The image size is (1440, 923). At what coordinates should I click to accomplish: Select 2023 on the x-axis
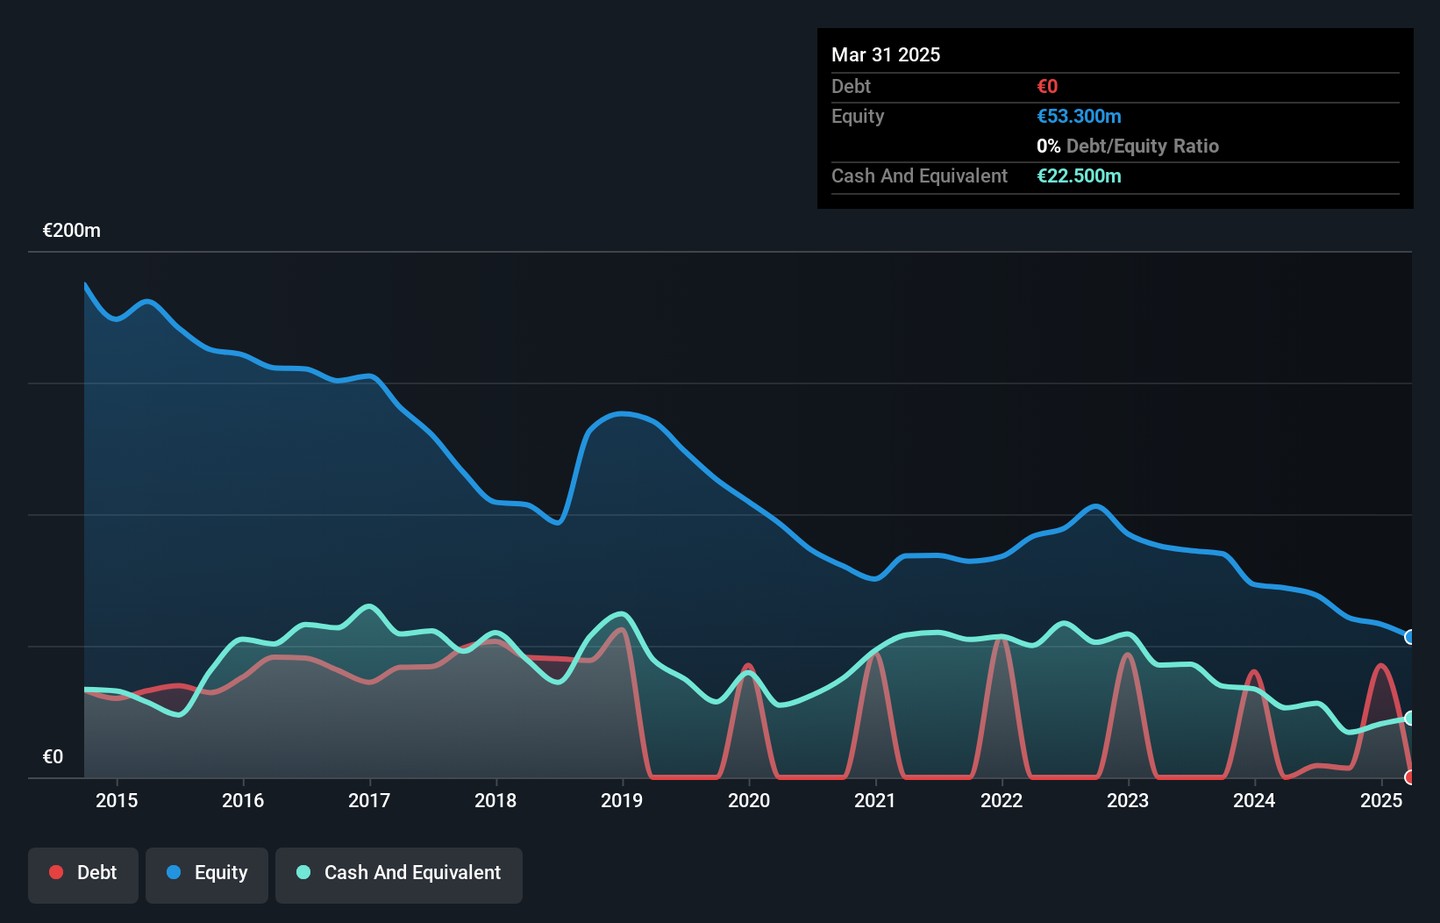tap(1128, 800)
